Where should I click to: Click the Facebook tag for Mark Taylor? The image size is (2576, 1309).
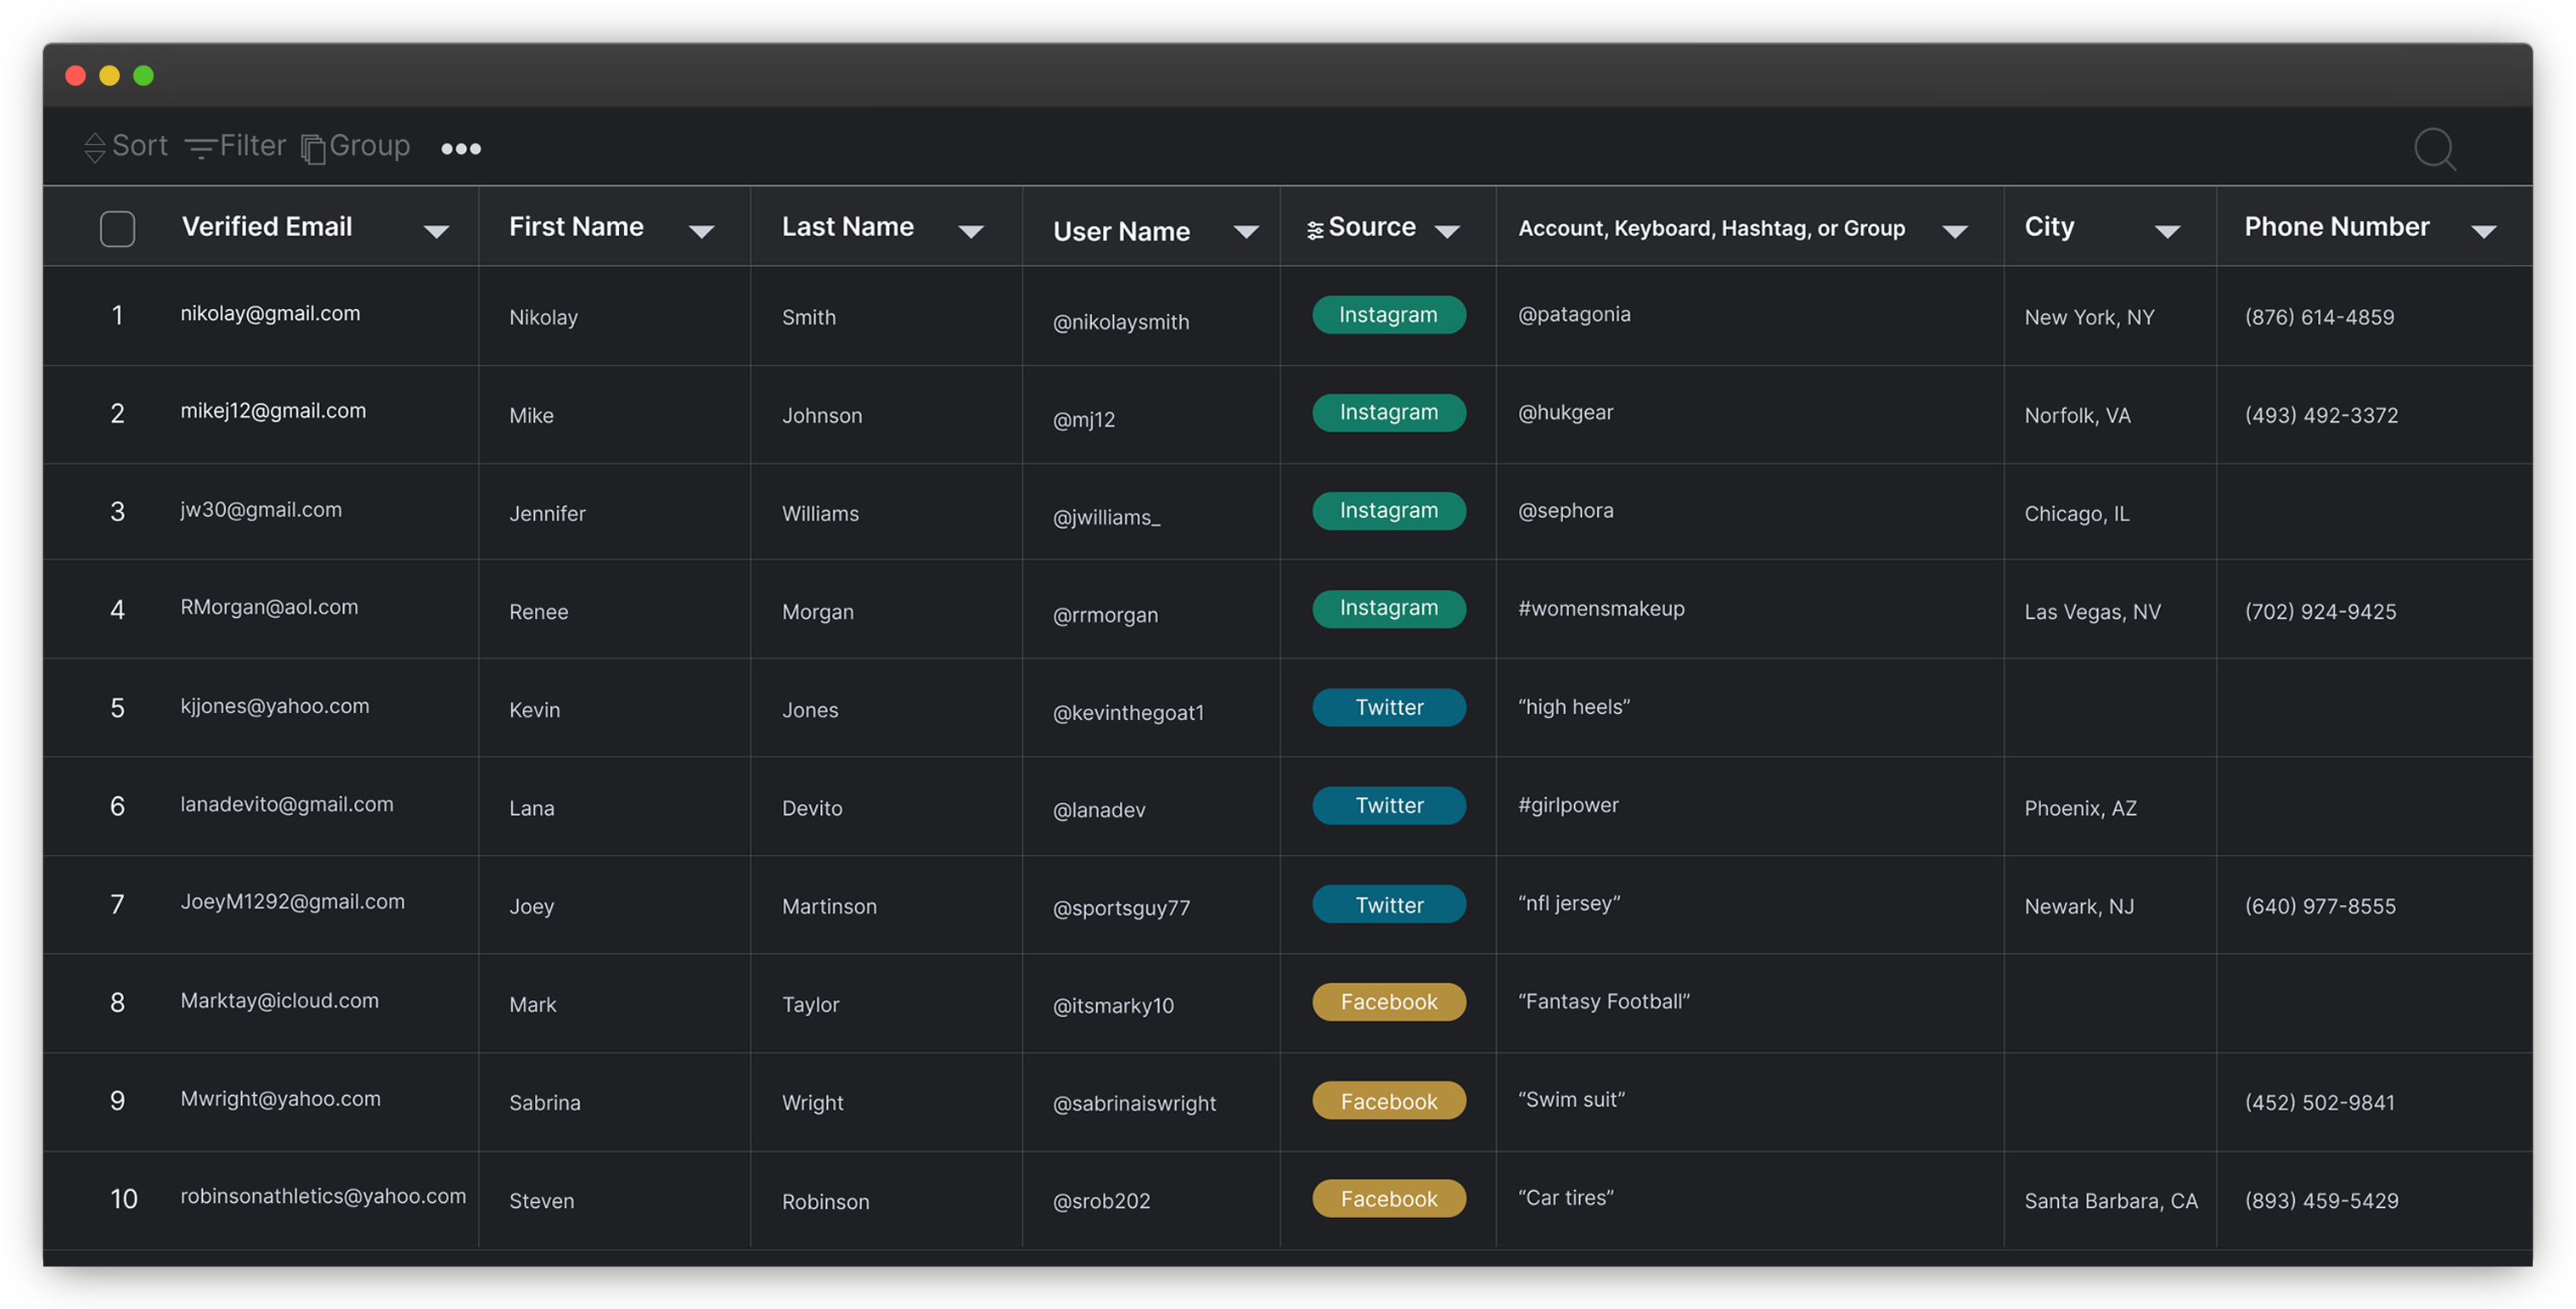(1388, 1002)
